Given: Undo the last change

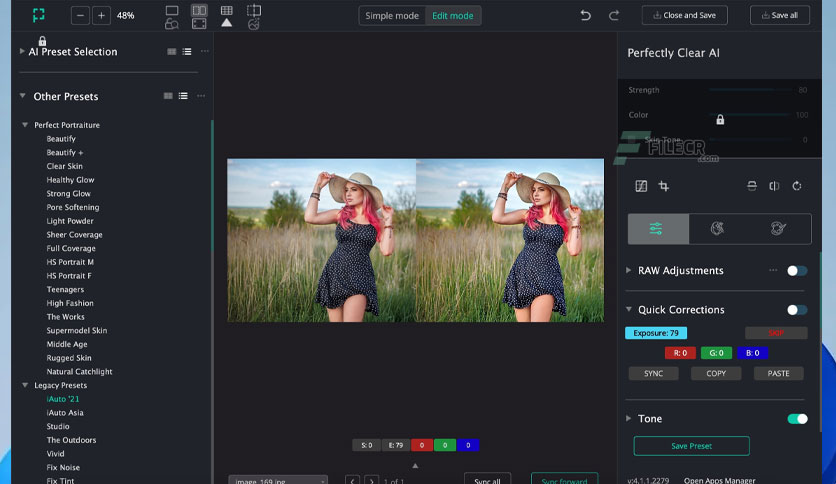Looking at the screenshot, I should (x=585, y=15).
